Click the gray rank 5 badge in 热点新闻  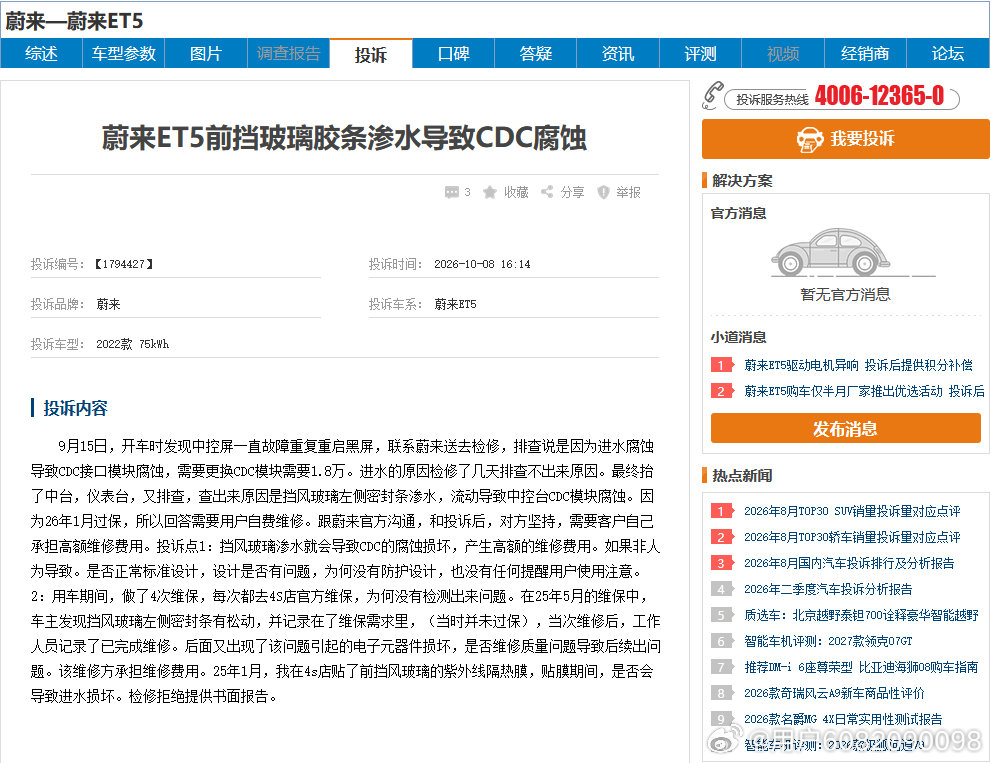tap(722, 615)
